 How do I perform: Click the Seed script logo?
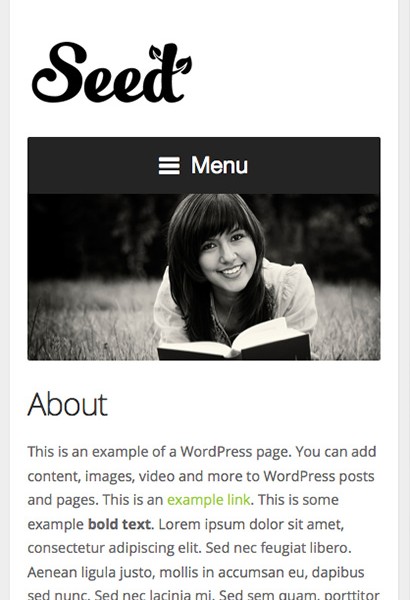[x=112, y=72]
